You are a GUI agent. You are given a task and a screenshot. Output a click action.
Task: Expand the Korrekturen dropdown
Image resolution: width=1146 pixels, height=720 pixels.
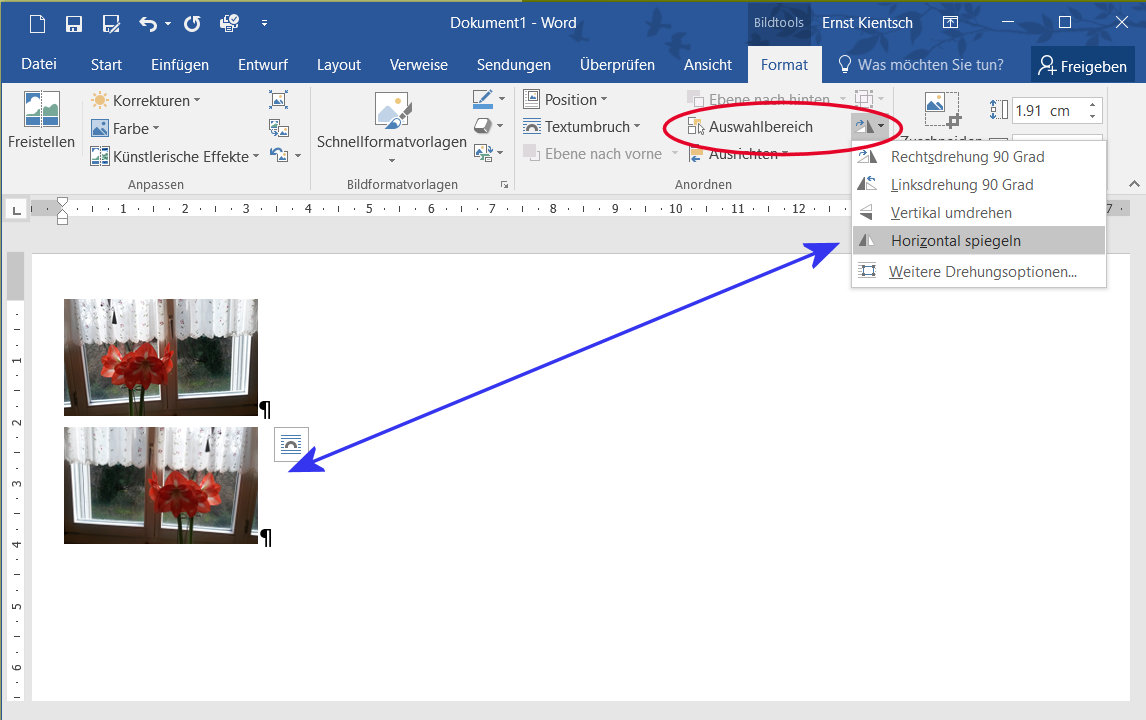[145, 101]
